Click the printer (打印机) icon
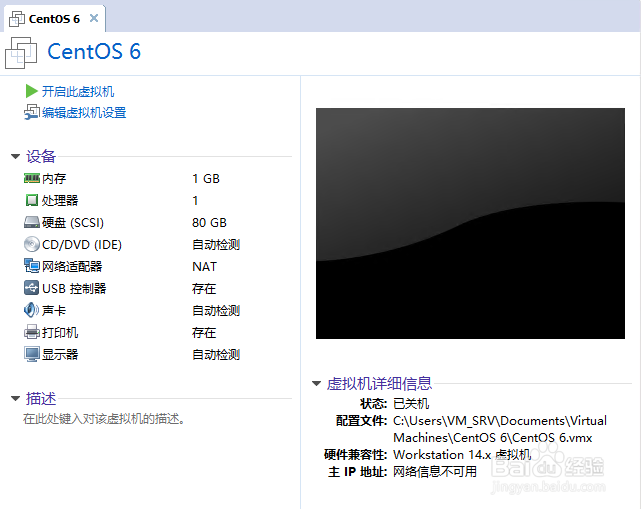The width and height of the screenshot is (641, 509). [32, 332]
